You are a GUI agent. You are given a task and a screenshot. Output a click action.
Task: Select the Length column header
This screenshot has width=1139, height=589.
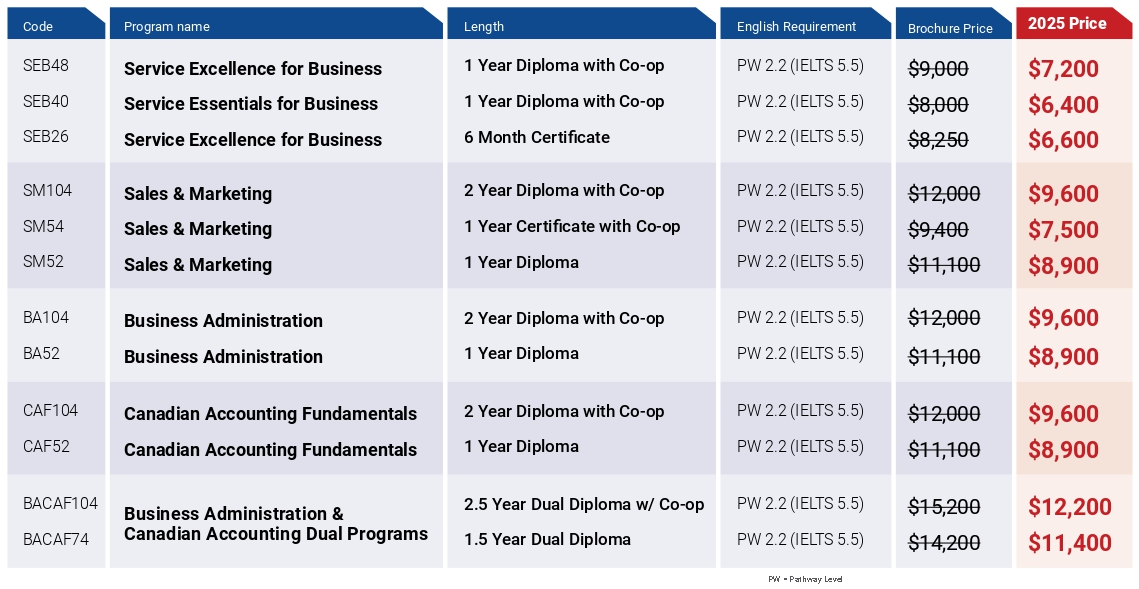(x=484, y=26)
